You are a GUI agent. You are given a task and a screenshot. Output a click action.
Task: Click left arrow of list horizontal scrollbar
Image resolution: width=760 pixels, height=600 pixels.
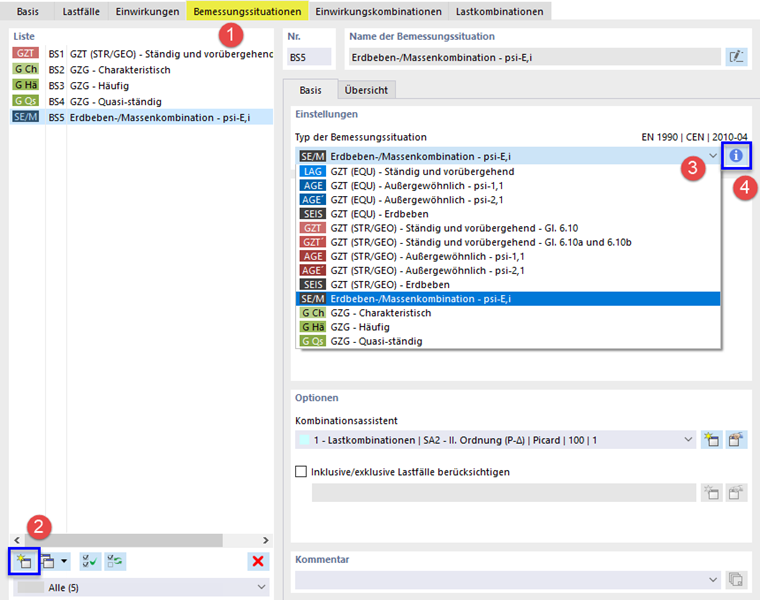[17, 540]
